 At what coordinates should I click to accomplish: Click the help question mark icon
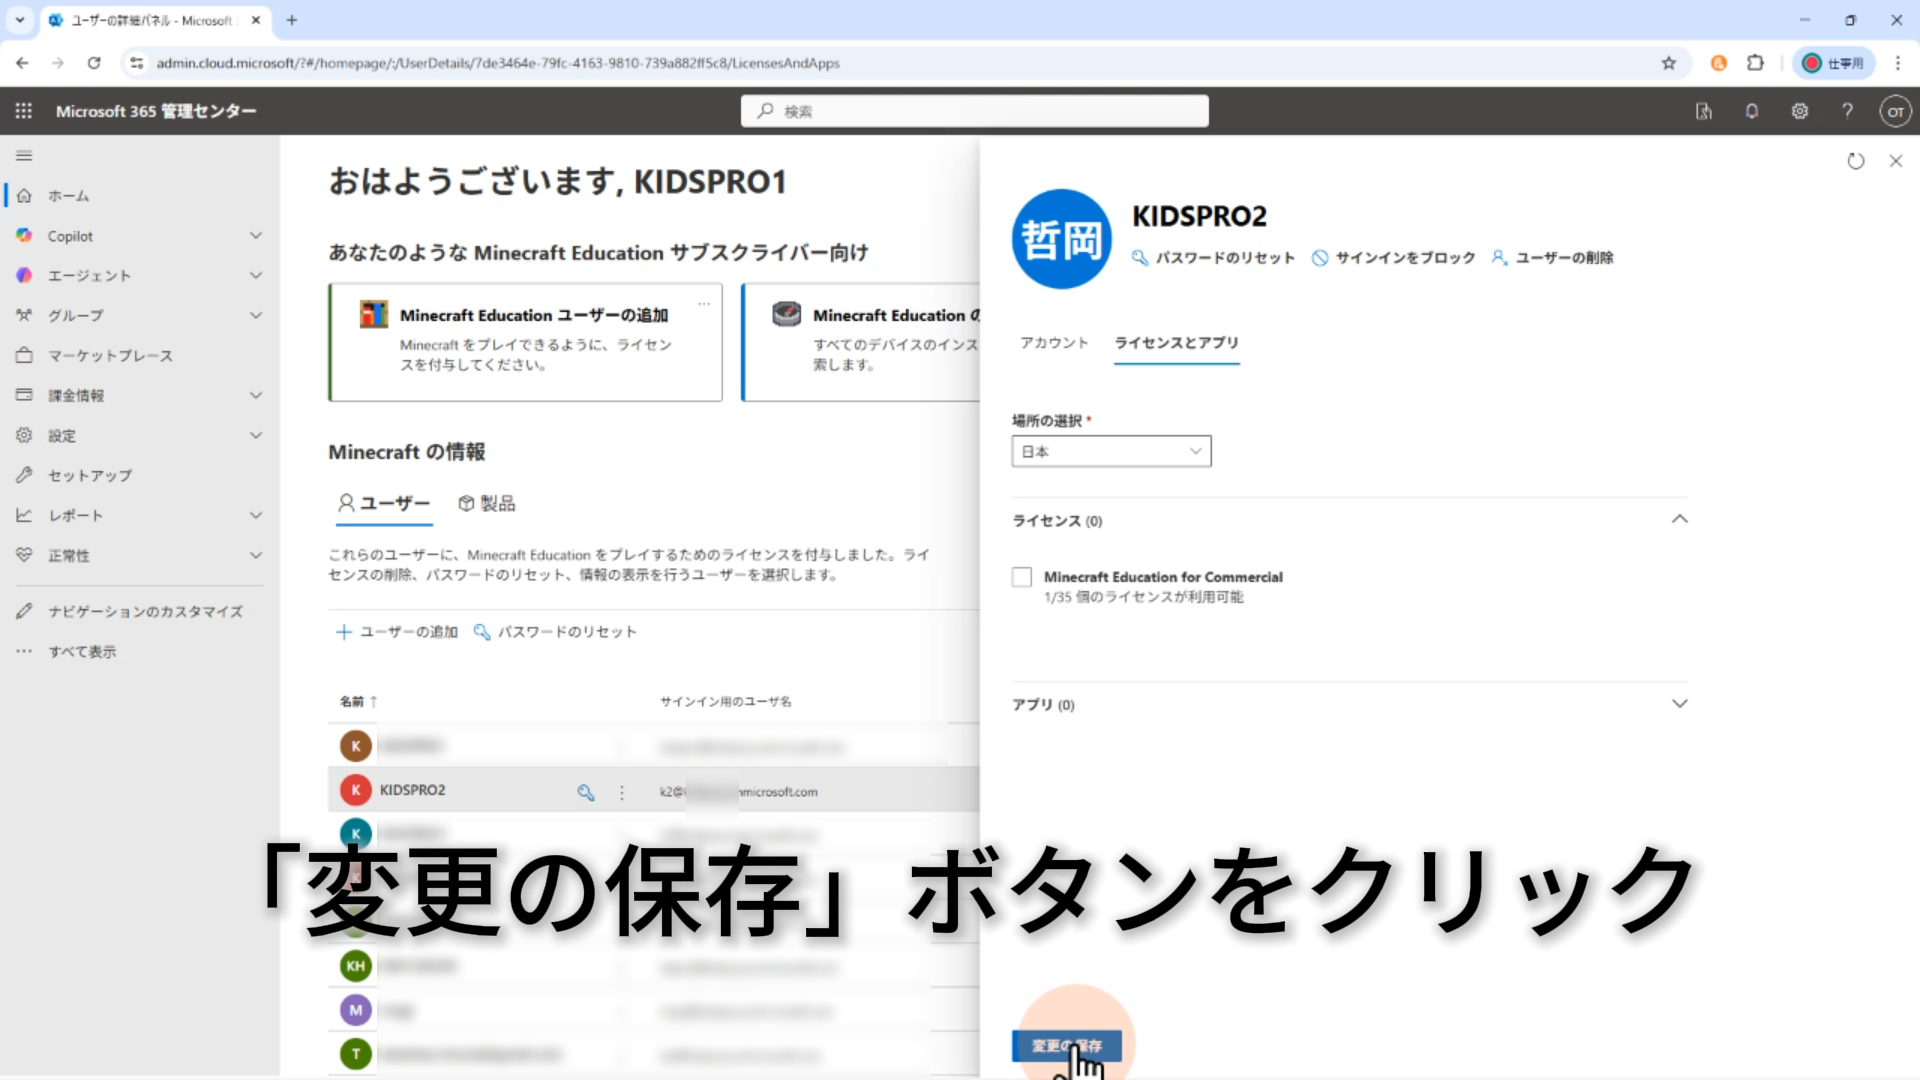(1847, 111)
